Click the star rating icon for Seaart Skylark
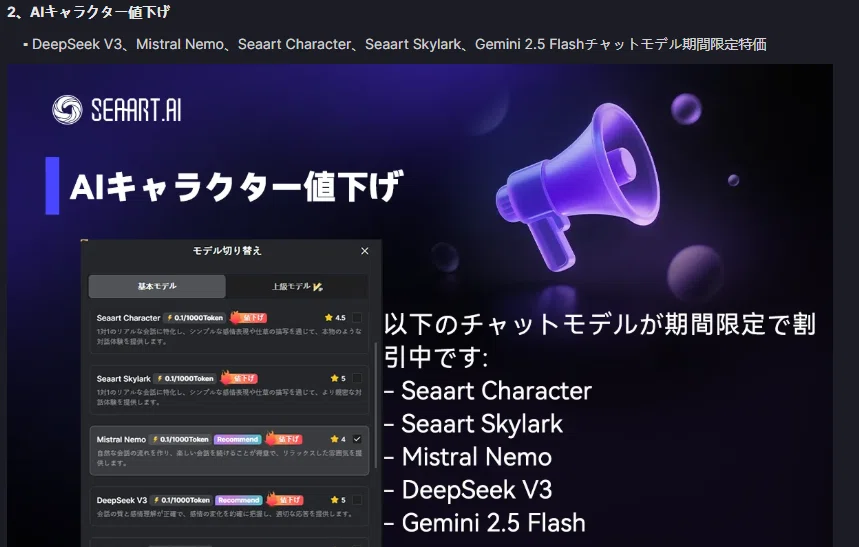Screen dimensions: 859x547 [x=334, y=378]
